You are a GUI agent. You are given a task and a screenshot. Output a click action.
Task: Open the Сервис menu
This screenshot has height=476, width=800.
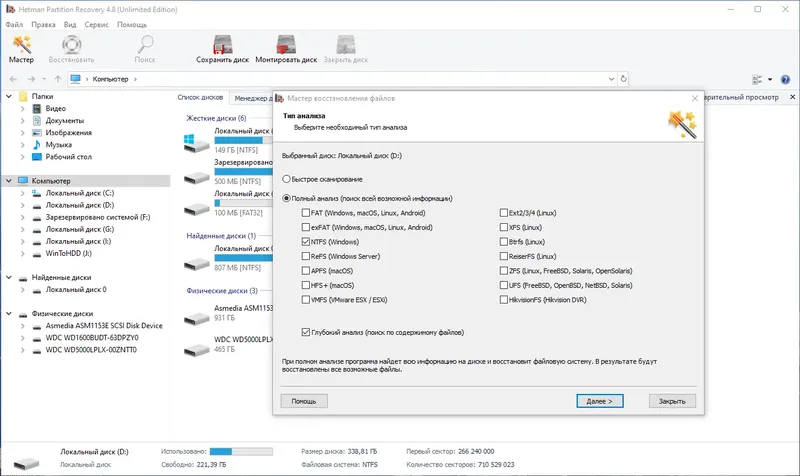pos(96,24)
